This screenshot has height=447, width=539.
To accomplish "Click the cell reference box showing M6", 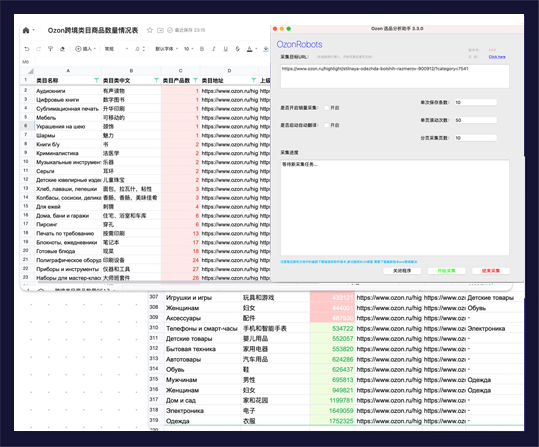I will click(26, 62).
